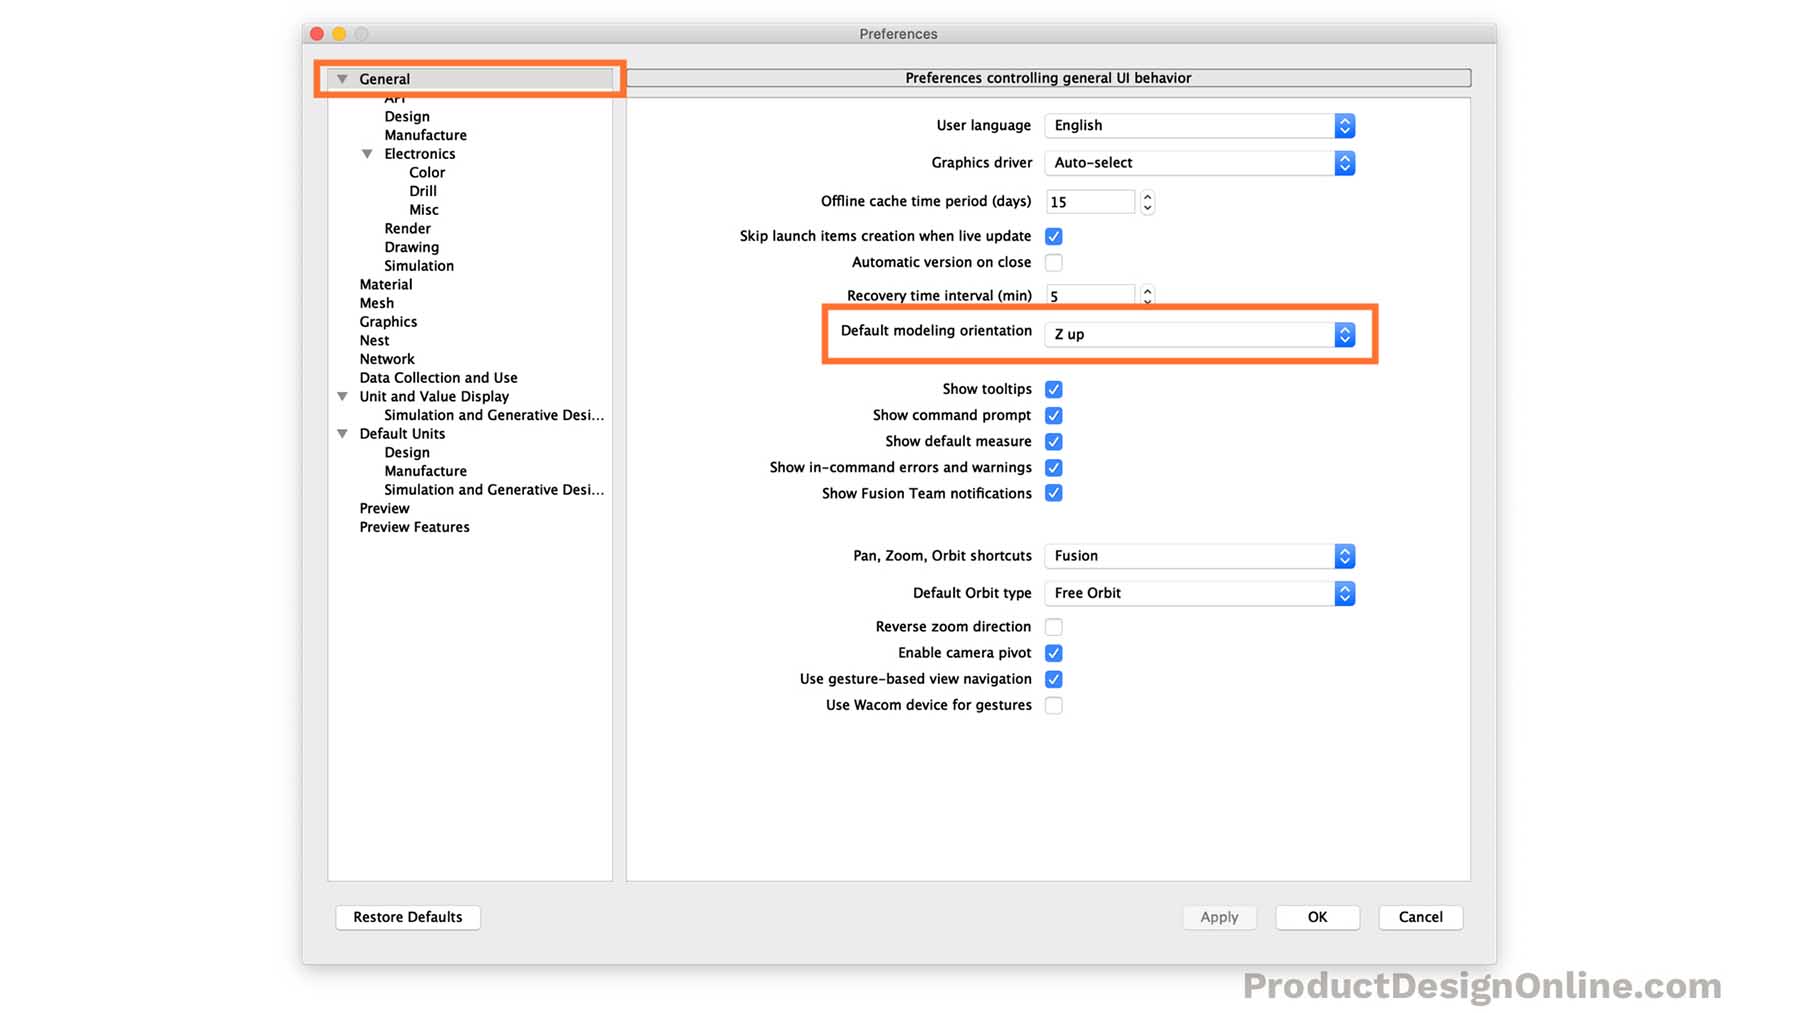
Task: Select the Render preferences item
Action: click(x=407, y=229)
